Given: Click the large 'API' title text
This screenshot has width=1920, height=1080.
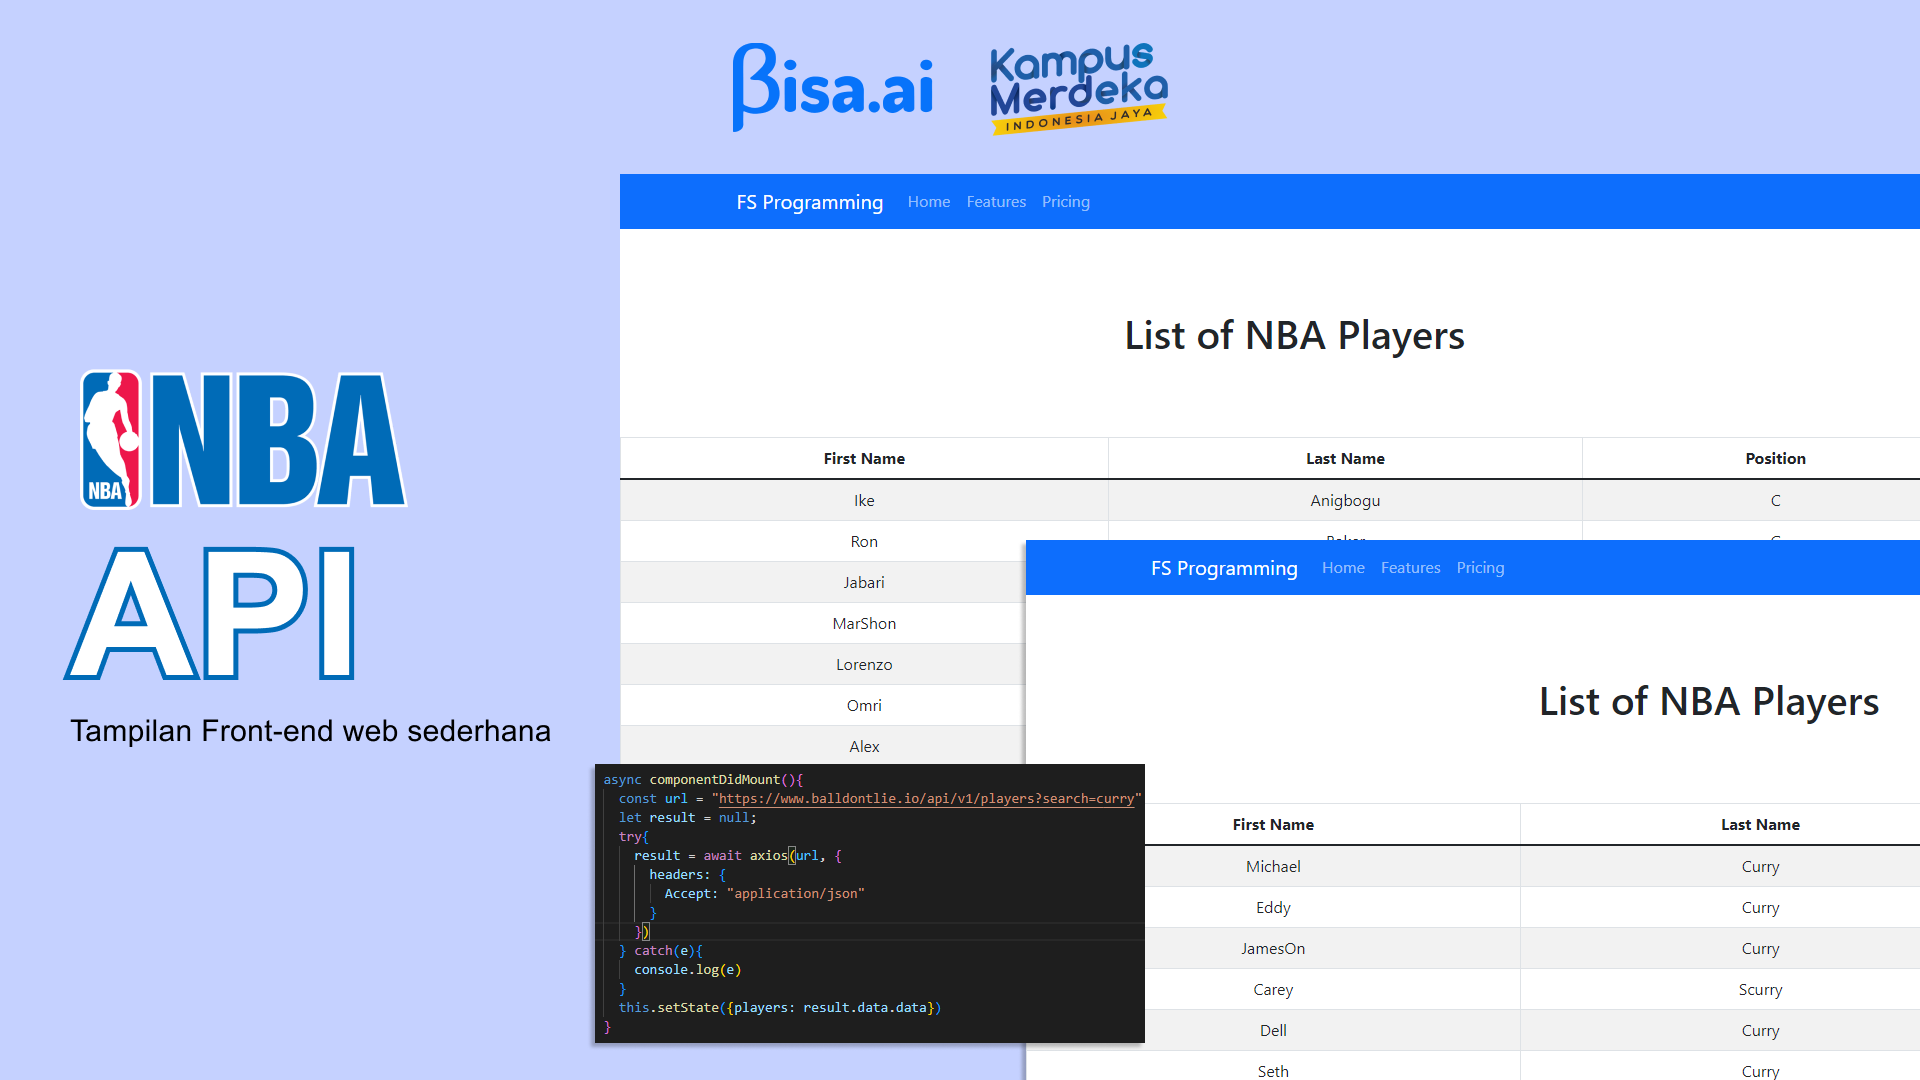Looking at the screenshot, I should point(210,613).
